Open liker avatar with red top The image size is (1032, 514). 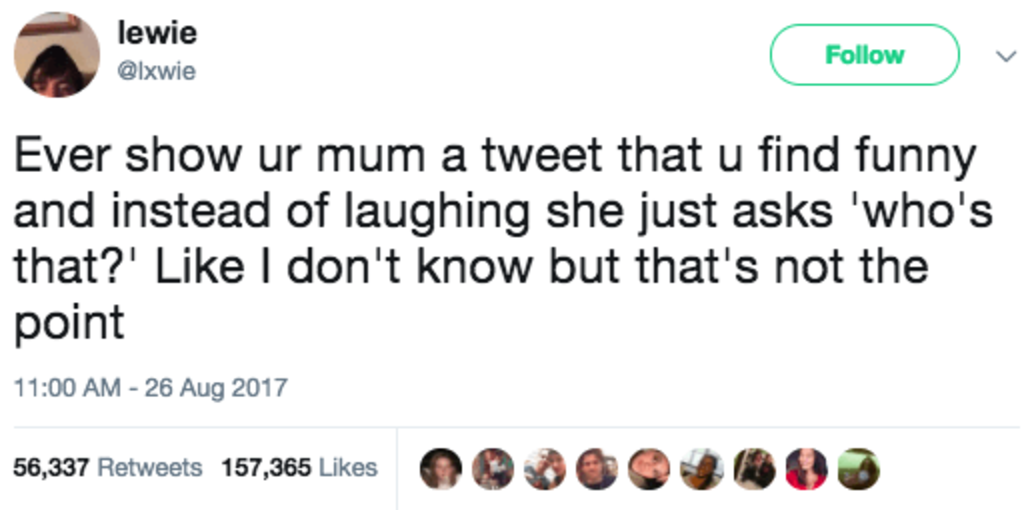point(806,468)
